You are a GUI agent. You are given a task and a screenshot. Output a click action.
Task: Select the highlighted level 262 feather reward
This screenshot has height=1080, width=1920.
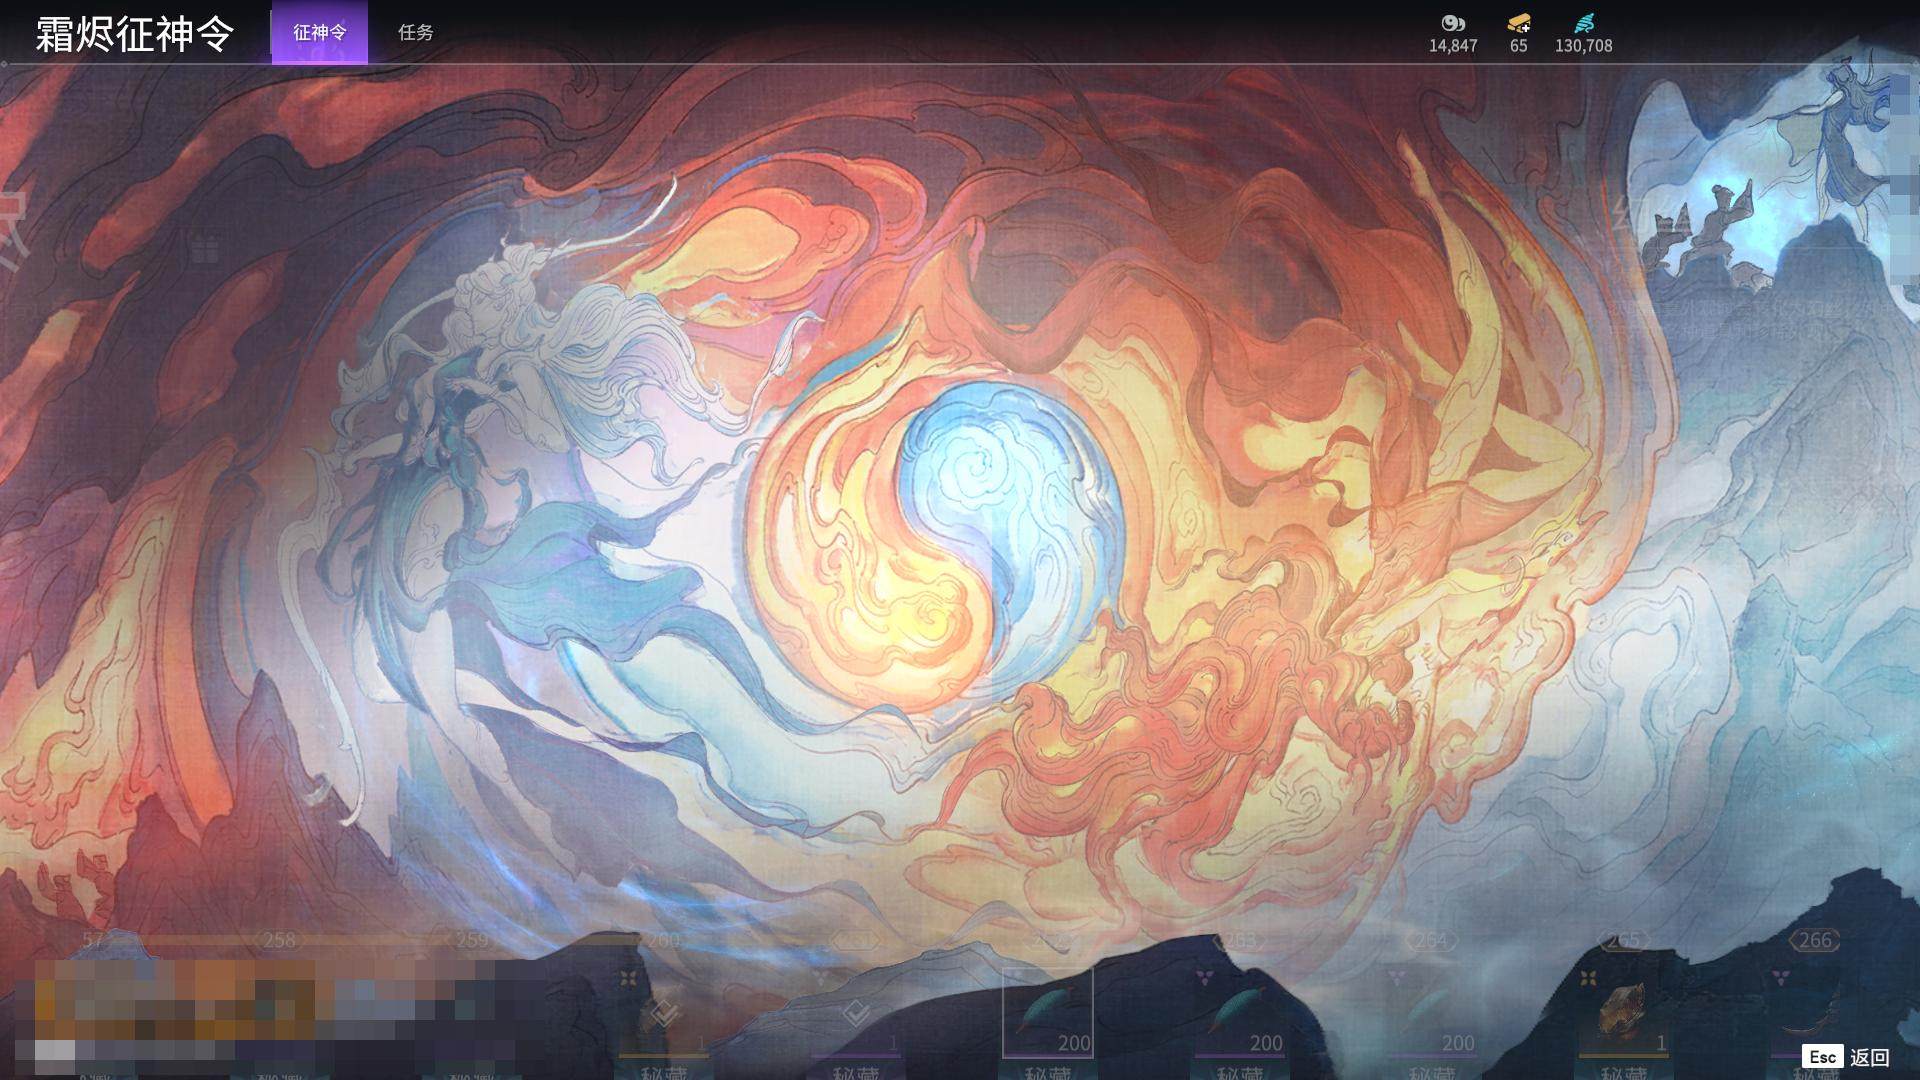(x=1047, y=1012)
